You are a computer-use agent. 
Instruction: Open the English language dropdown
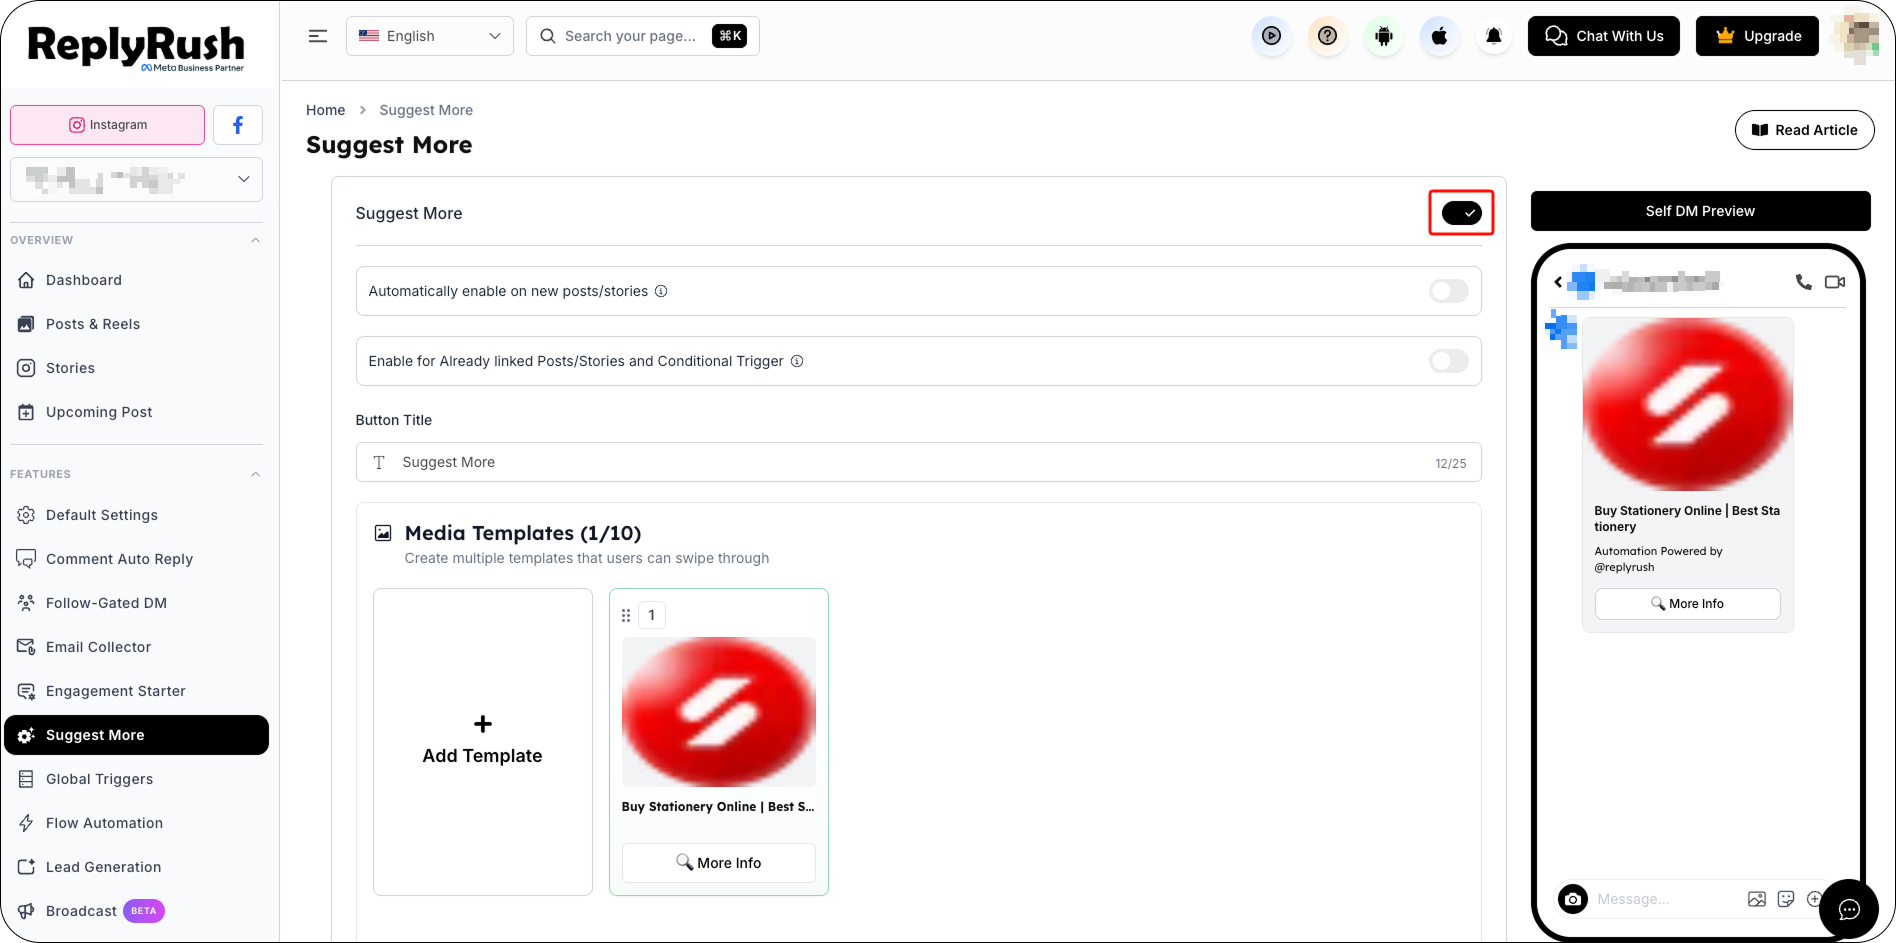click(430, 36)
